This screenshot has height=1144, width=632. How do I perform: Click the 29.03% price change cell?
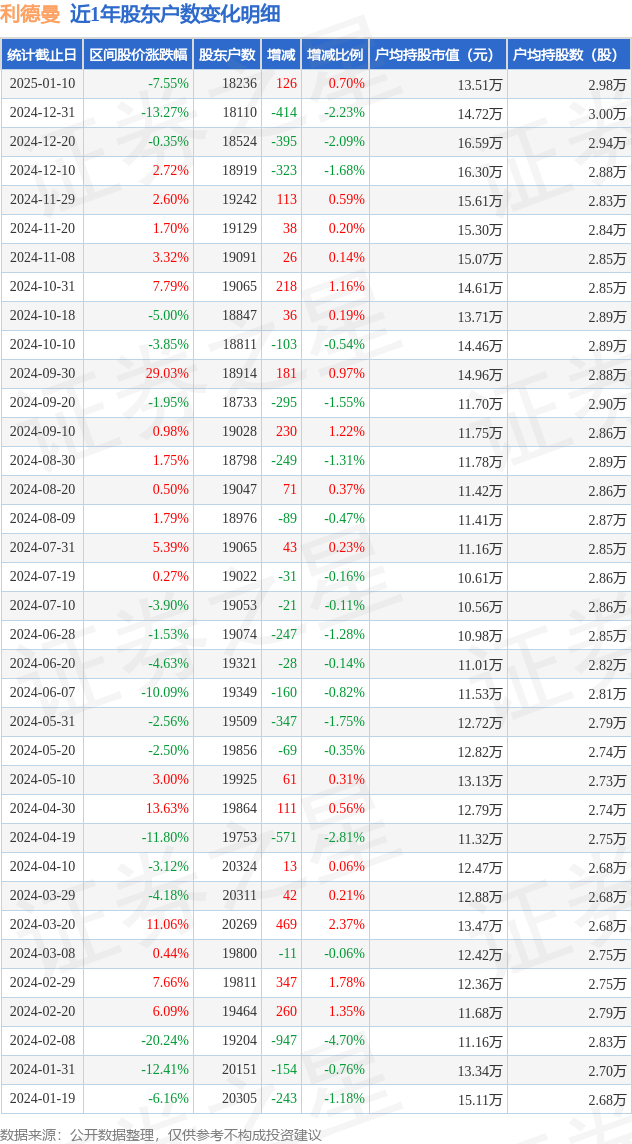[x=167, y=373]
